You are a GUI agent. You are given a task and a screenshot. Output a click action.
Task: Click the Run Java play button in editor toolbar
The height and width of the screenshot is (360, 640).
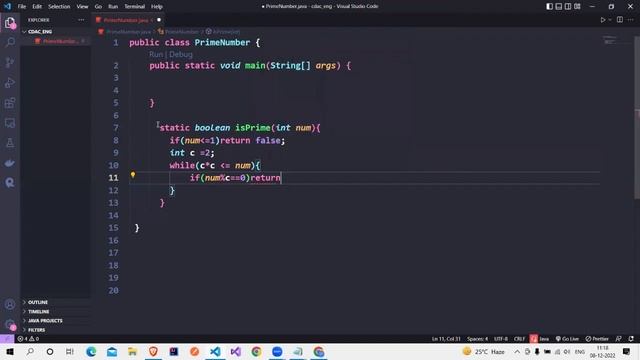click(x=602, y=20)
